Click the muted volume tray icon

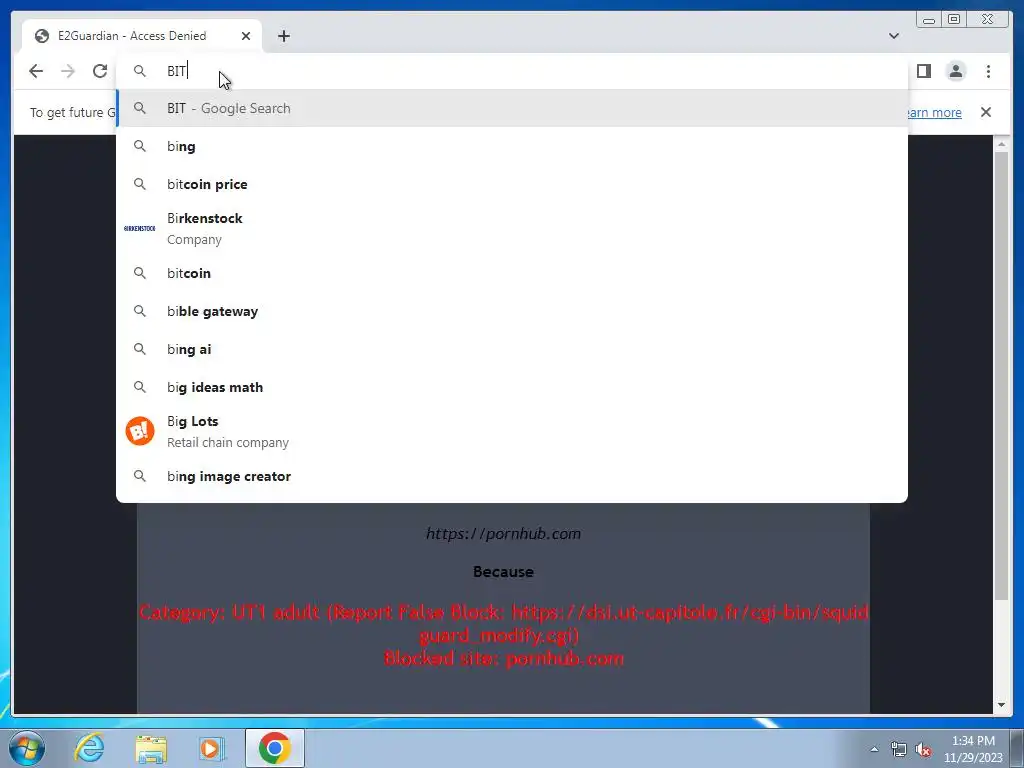tap(923, 749)
